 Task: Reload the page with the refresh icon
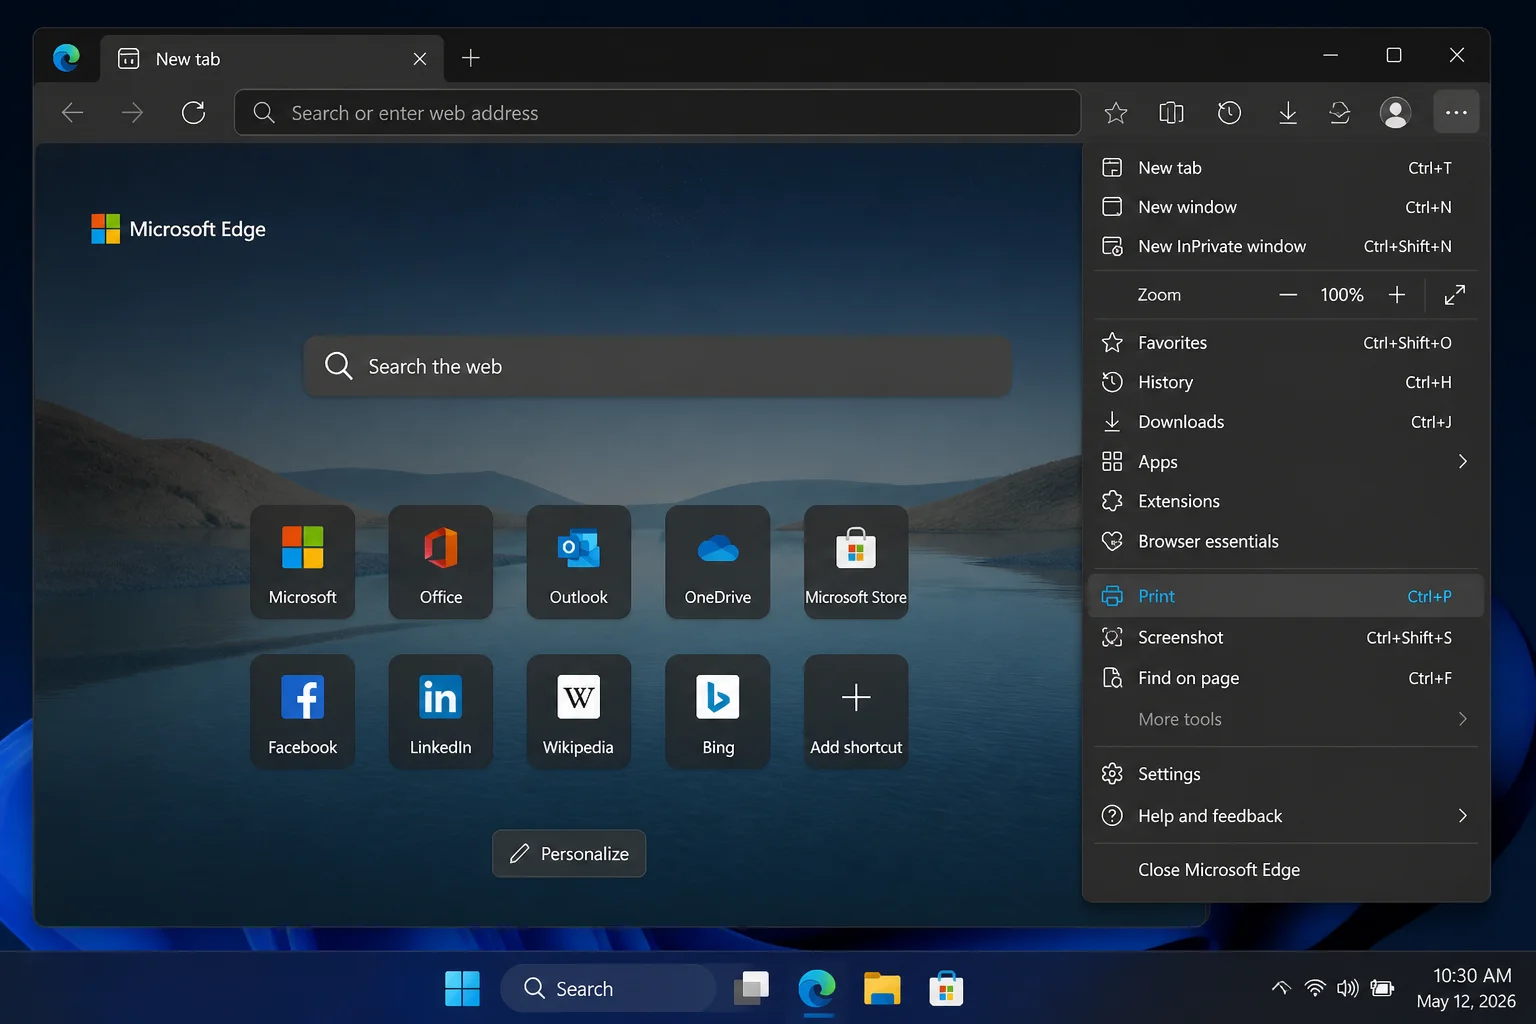[x=194, y=112]
